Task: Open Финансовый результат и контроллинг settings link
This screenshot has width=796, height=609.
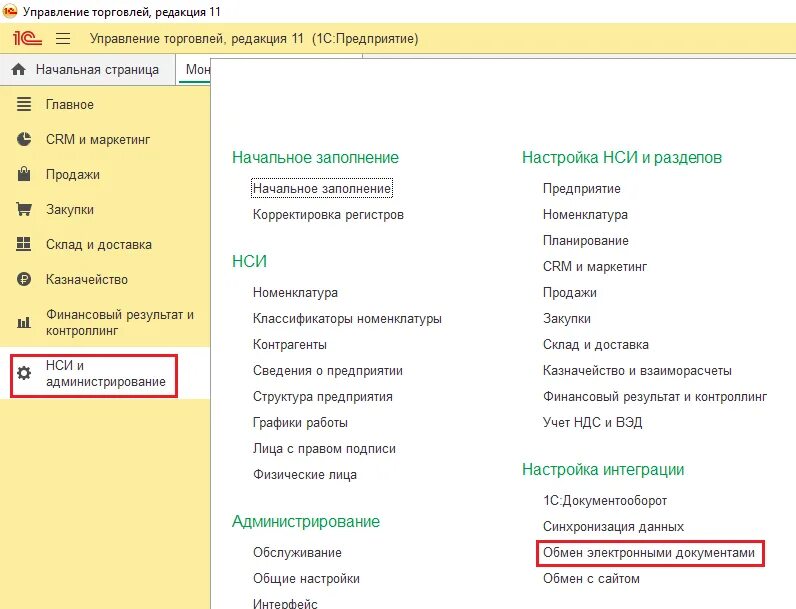Action: pos(655,396)
